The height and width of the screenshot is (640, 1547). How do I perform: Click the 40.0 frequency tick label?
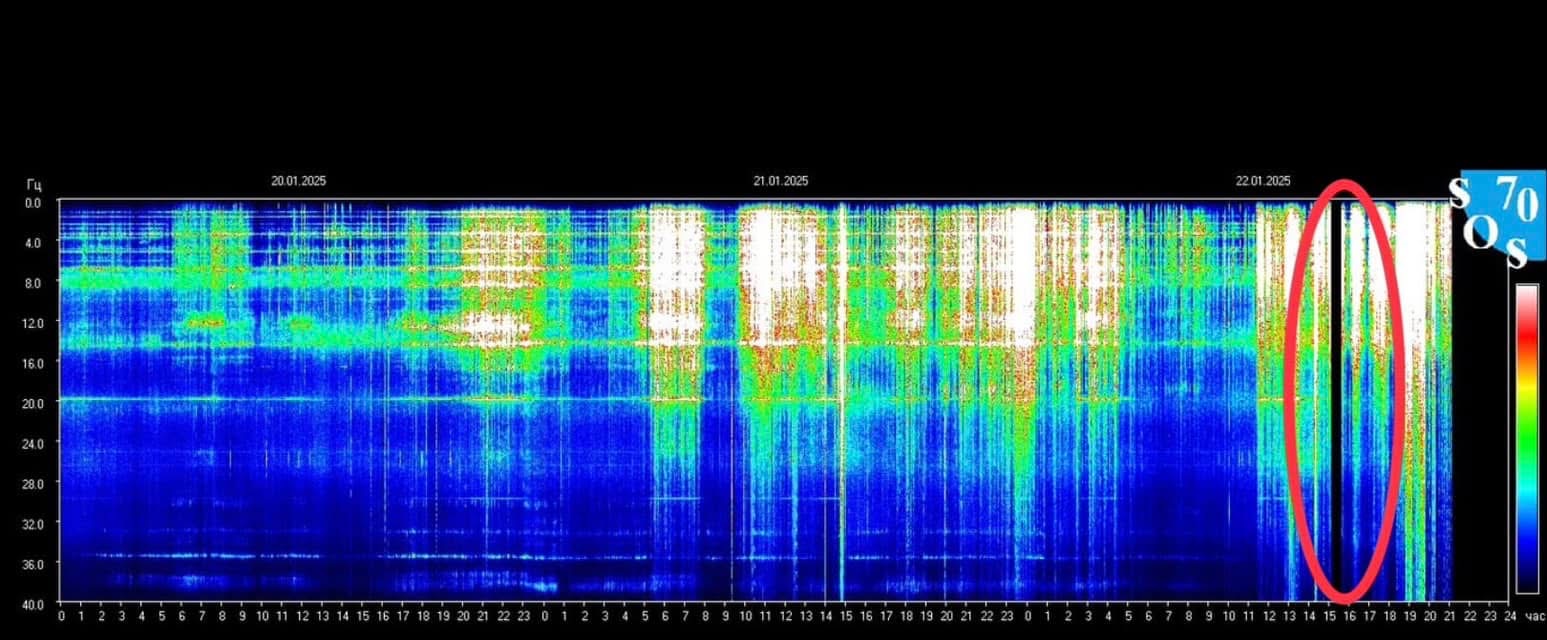click(x=32, y=604)
